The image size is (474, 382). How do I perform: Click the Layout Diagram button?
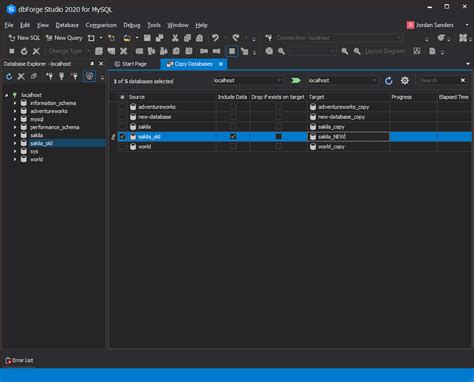[385, 51]
